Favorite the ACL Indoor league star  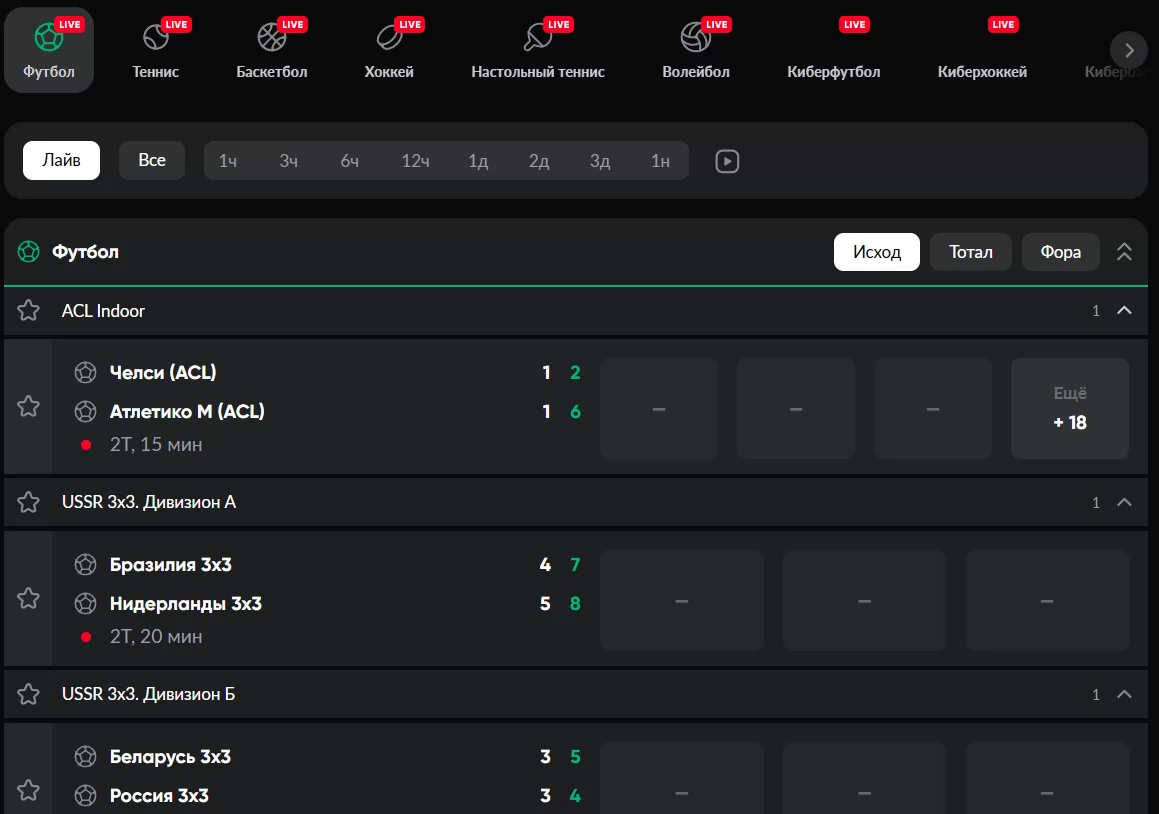(x=28, y=311)
